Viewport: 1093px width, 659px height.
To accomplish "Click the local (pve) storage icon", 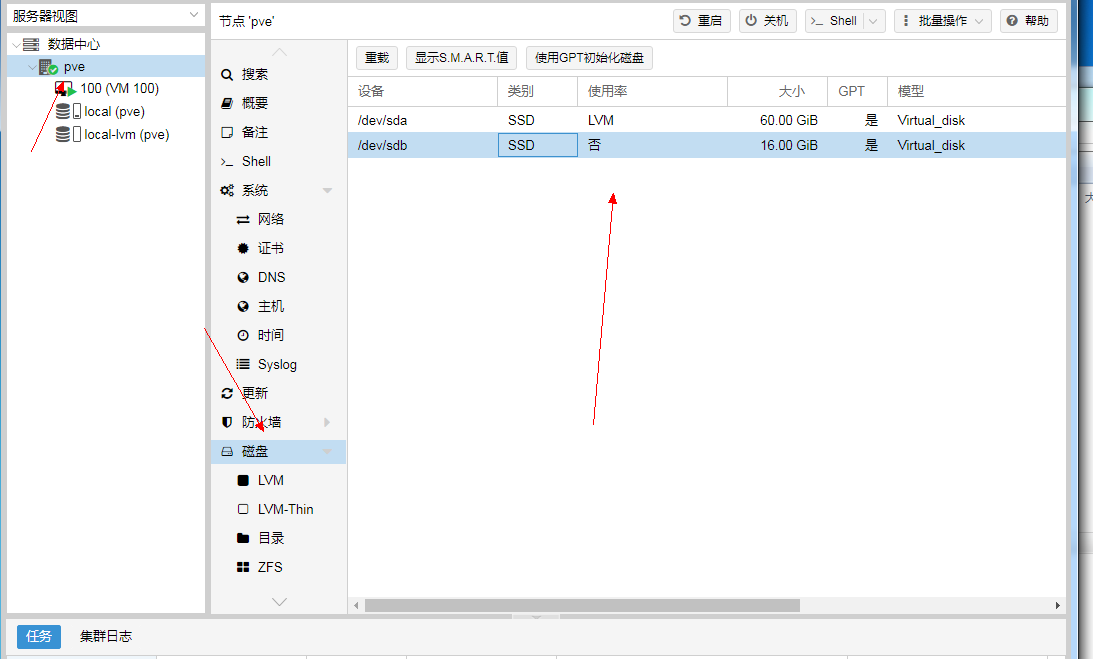I will (68, 112).
